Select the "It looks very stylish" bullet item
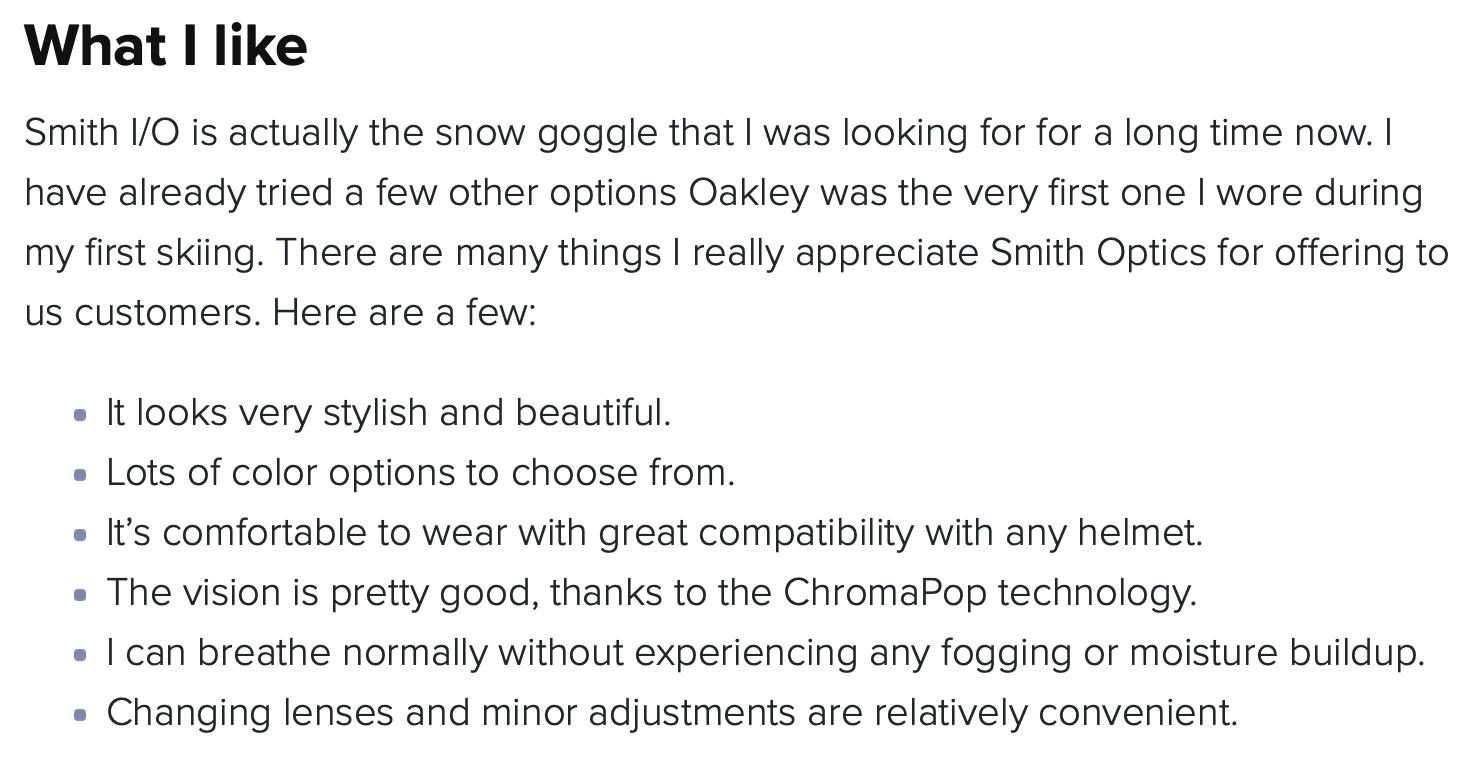 (x=388, y=413)
